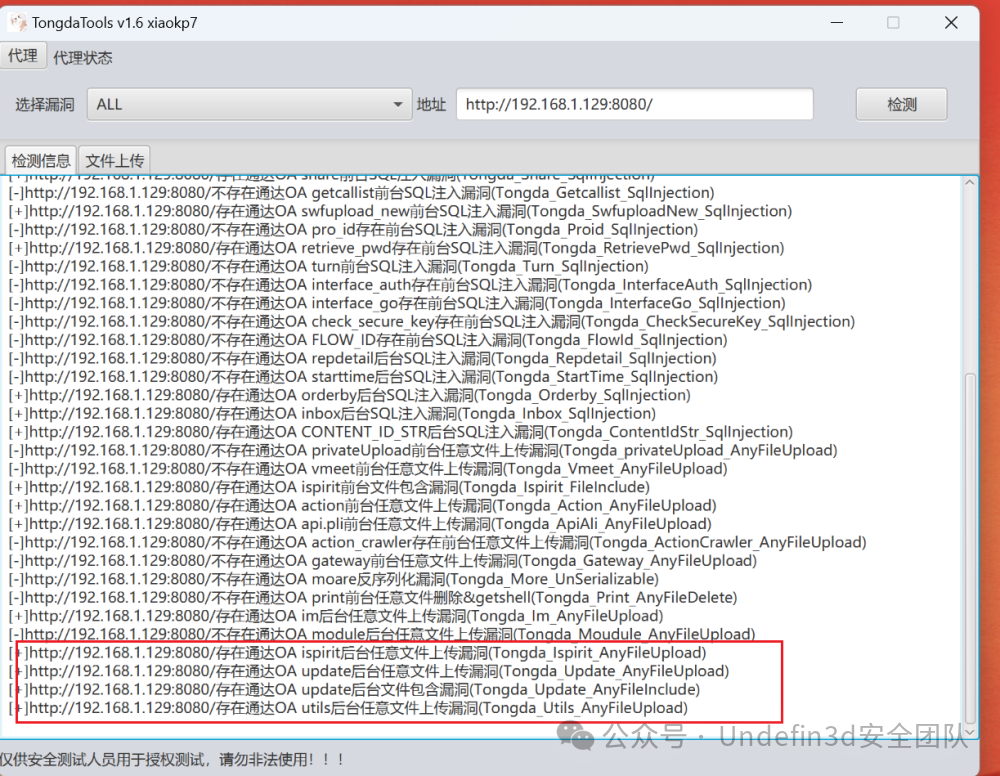Select the Tongda_Gateway_AnyFileUpload result line
Image resolution: width=1000 pixels, height=776 pixels.
tap(383, 561)
